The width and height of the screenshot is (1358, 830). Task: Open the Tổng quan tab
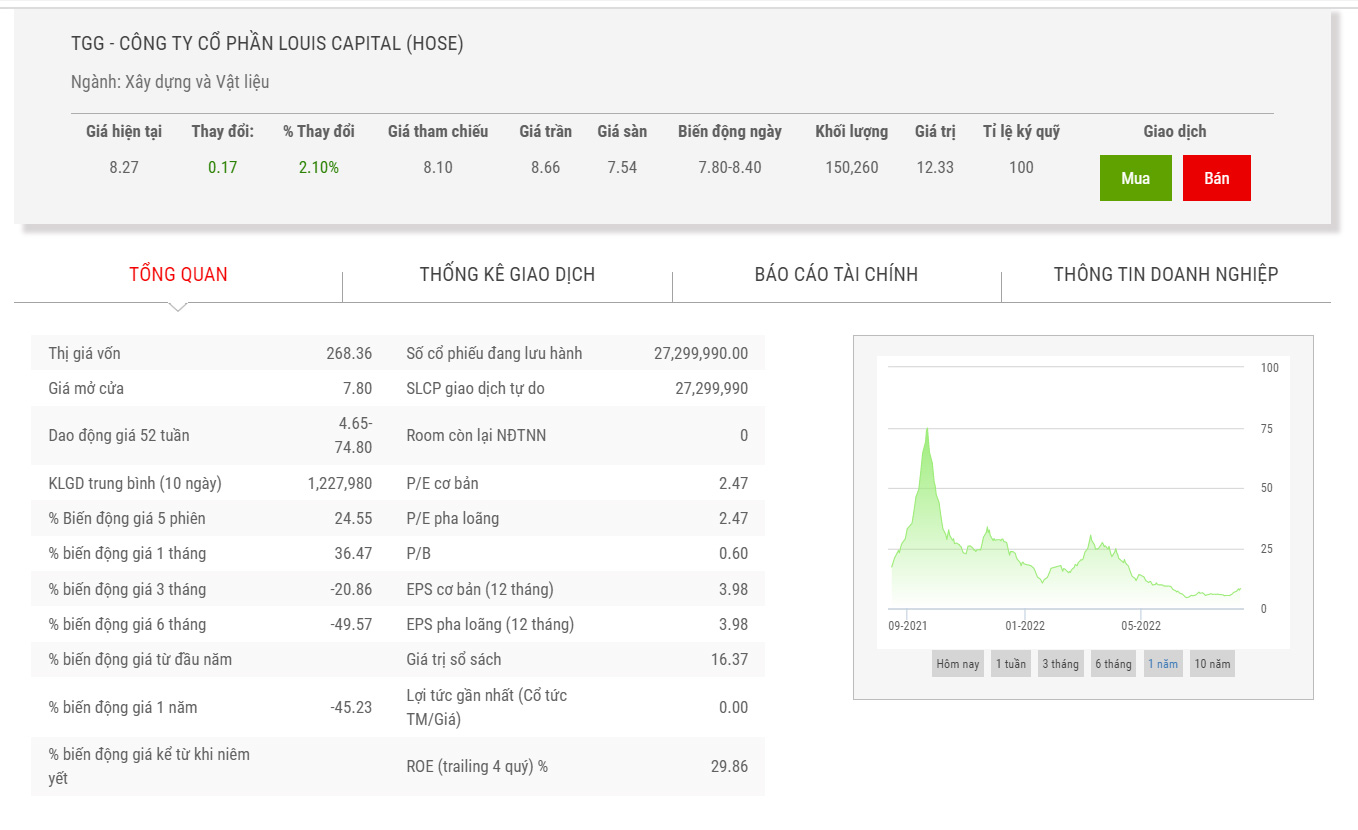point(178,274)
